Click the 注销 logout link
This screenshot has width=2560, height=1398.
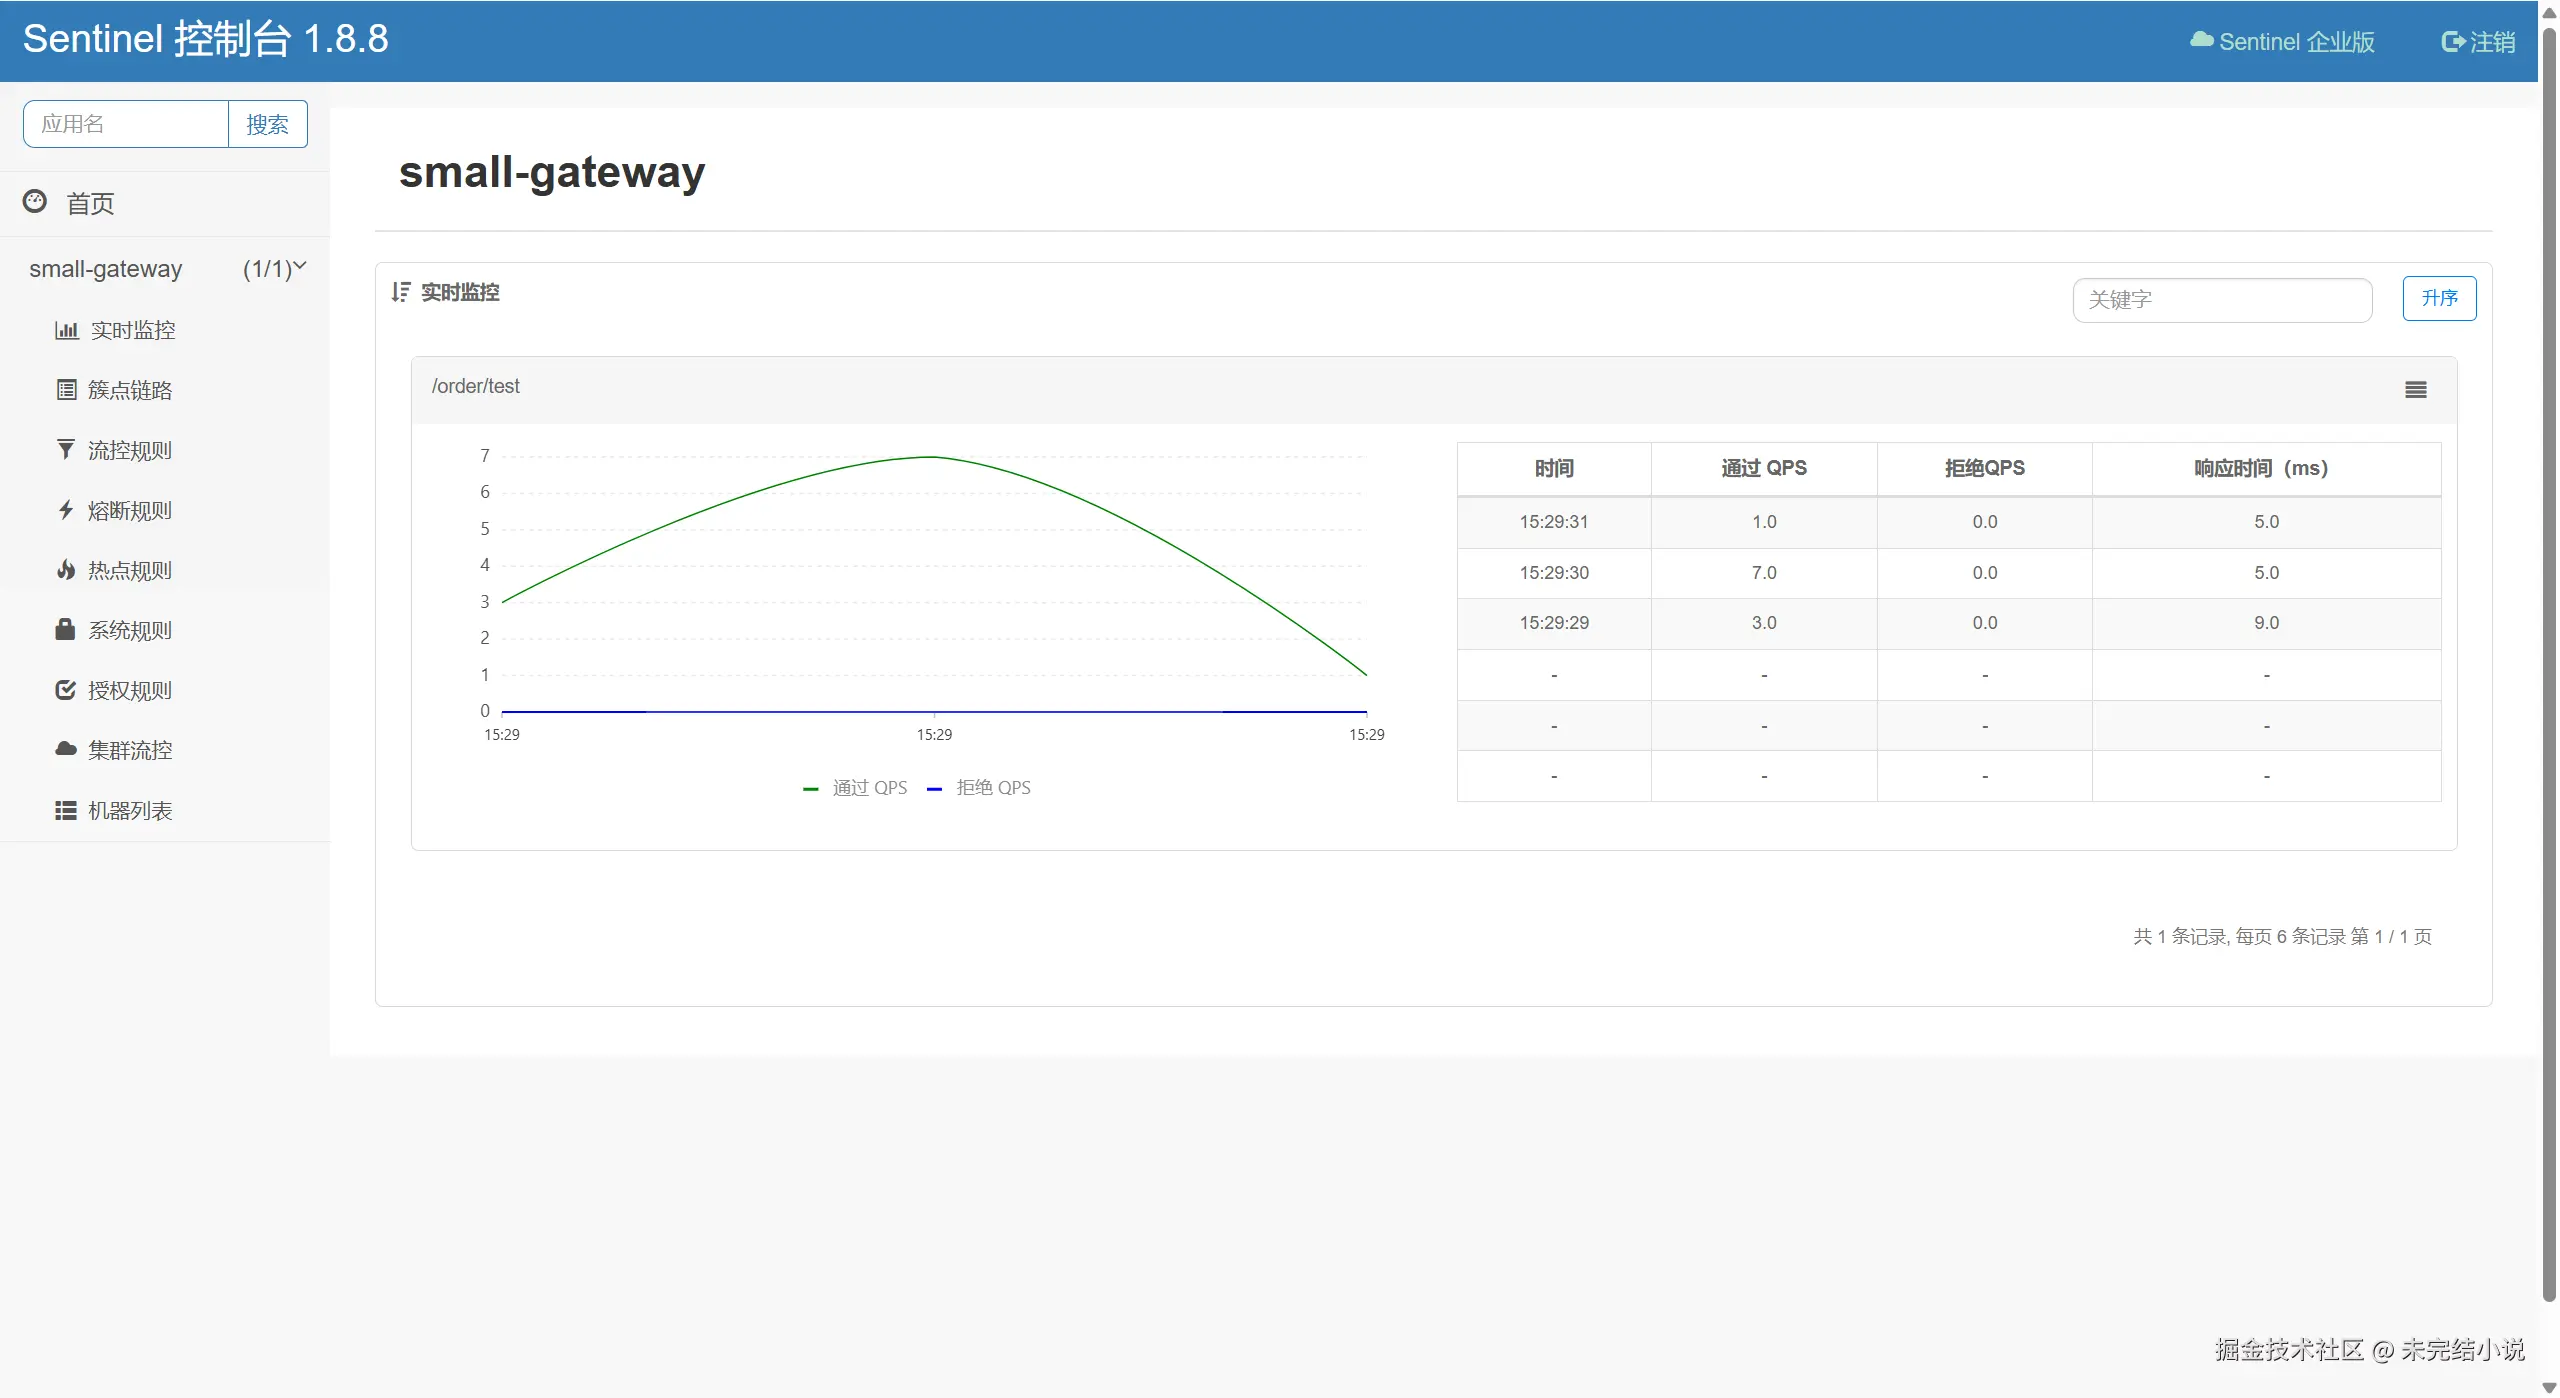coord(2478,42)
